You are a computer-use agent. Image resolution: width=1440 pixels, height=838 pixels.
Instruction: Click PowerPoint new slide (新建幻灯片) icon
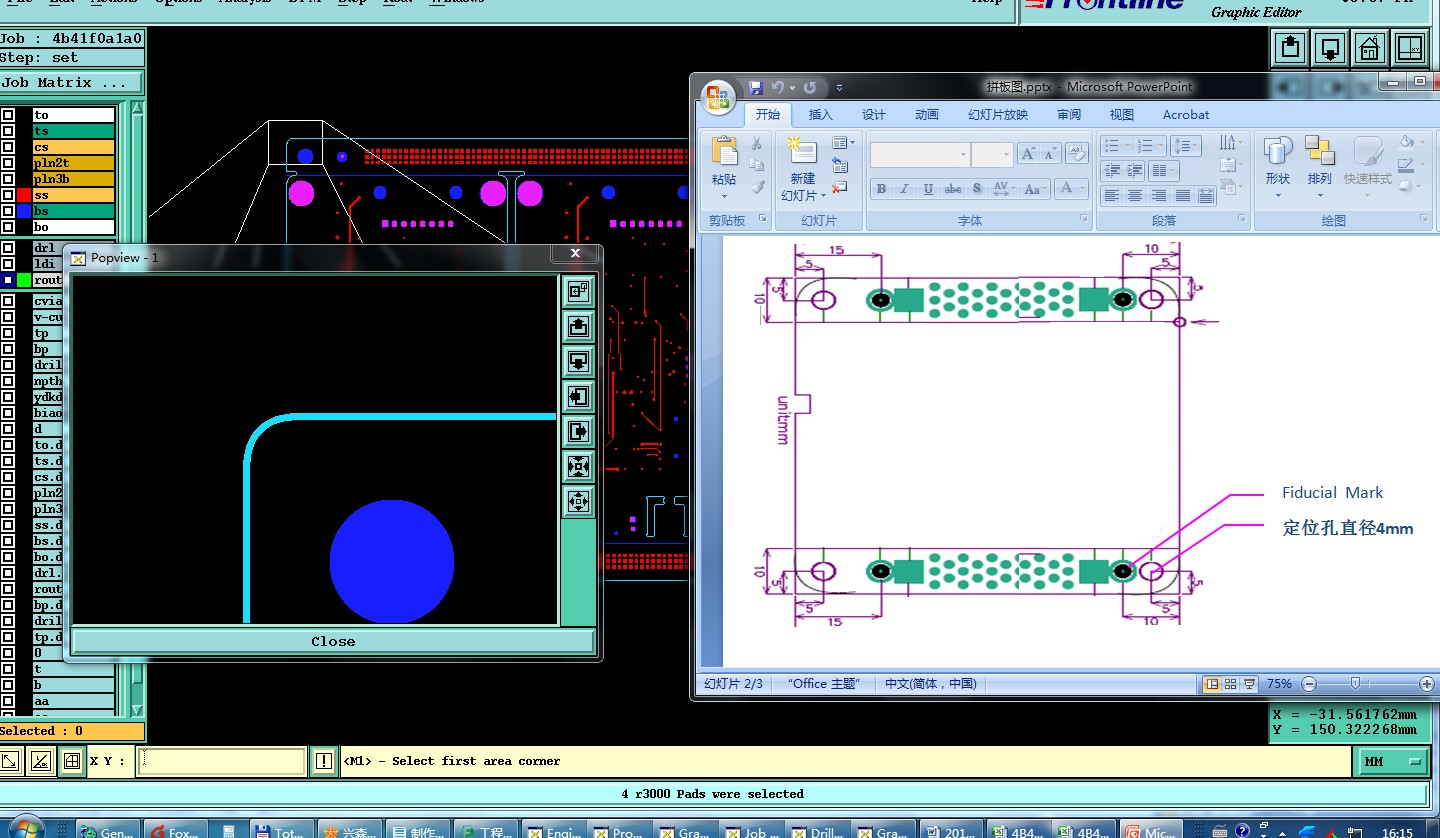click(x=802, y=150)
